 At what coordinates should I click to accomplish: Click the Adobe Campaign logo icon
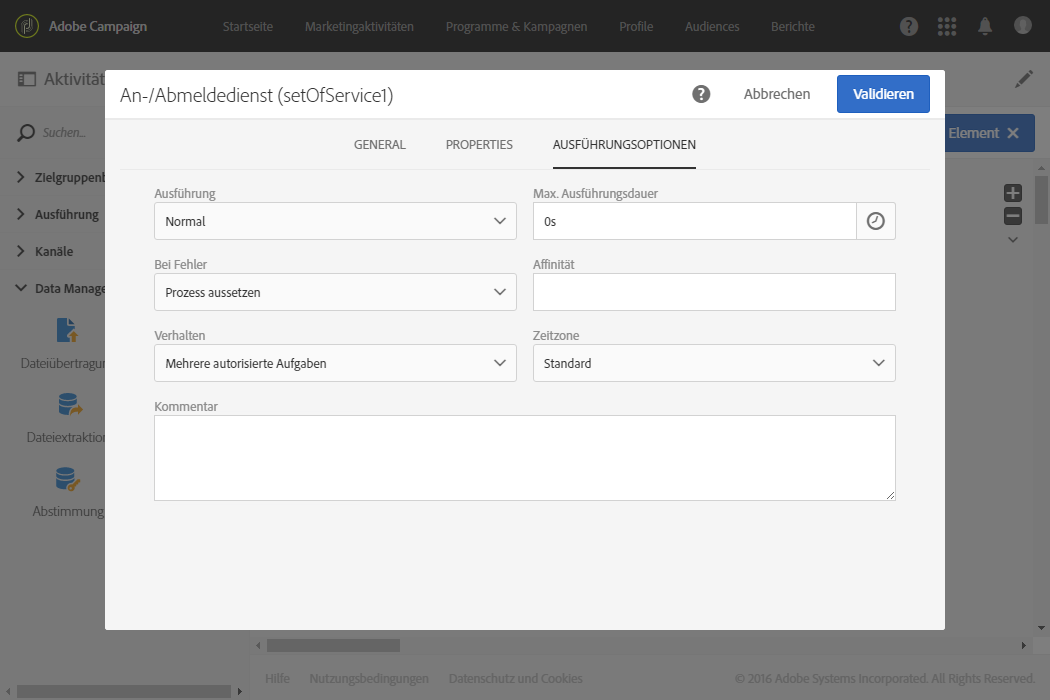[27, 26]
